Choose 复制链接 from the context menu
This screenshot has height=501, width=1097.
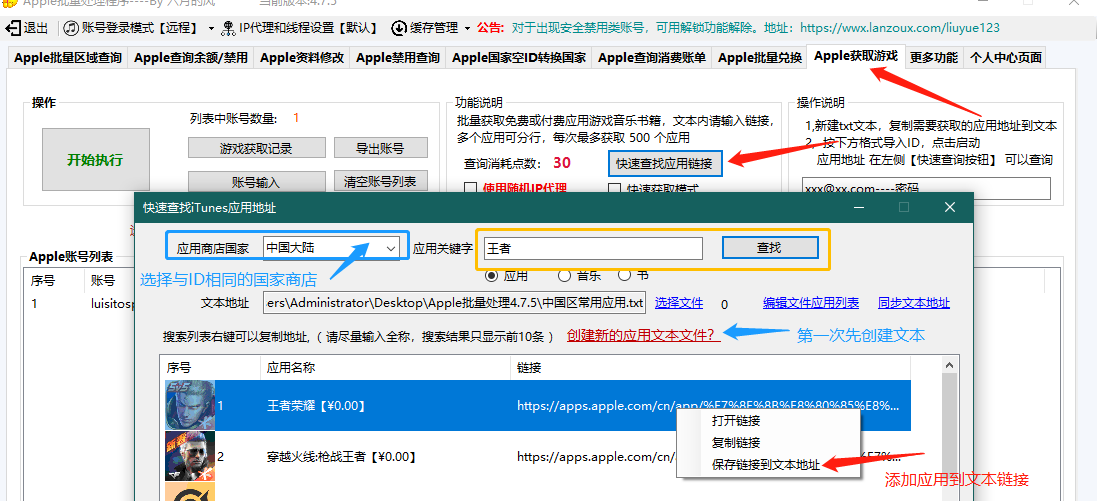(x=736, y=443)
